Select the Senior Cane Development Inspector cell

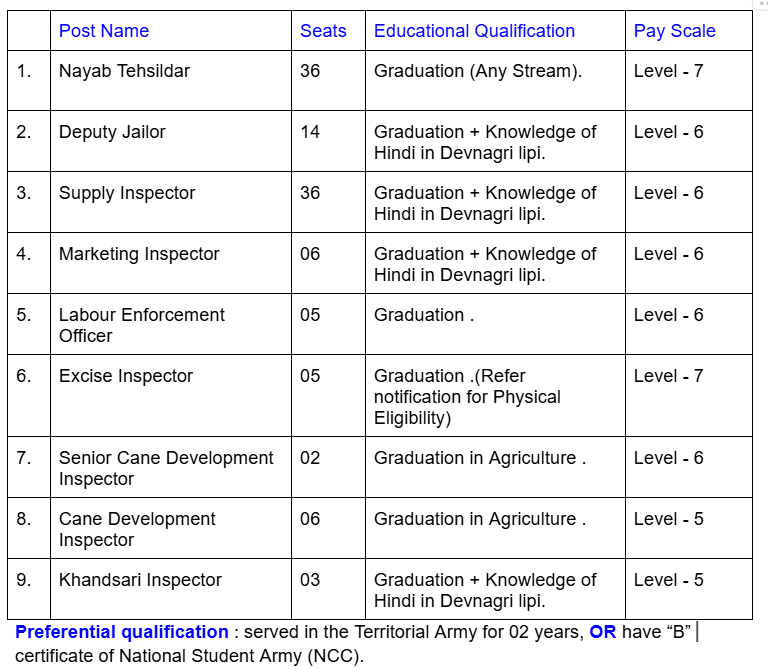[x=165, y=468]
